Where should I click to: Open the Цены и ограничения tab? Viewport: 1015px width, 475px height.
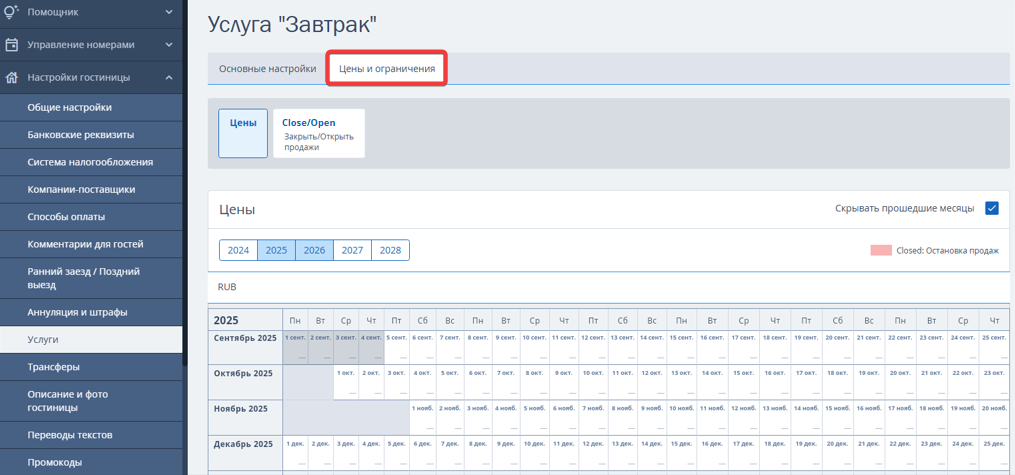(x=387, y=69)
